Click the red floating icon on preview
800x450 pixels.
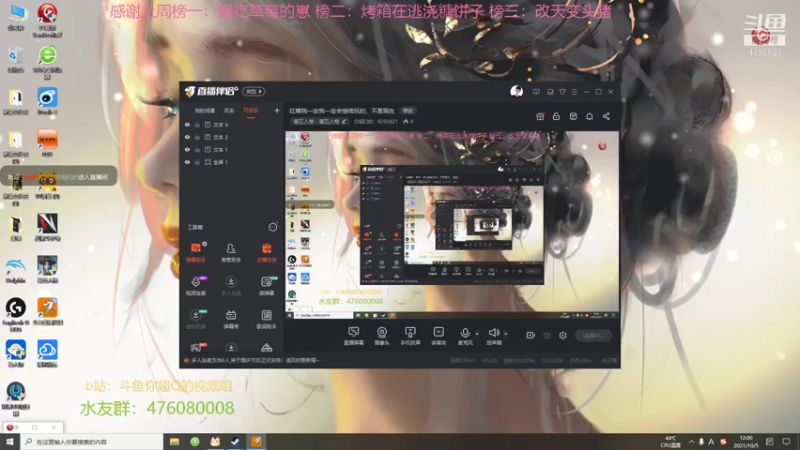602,146
